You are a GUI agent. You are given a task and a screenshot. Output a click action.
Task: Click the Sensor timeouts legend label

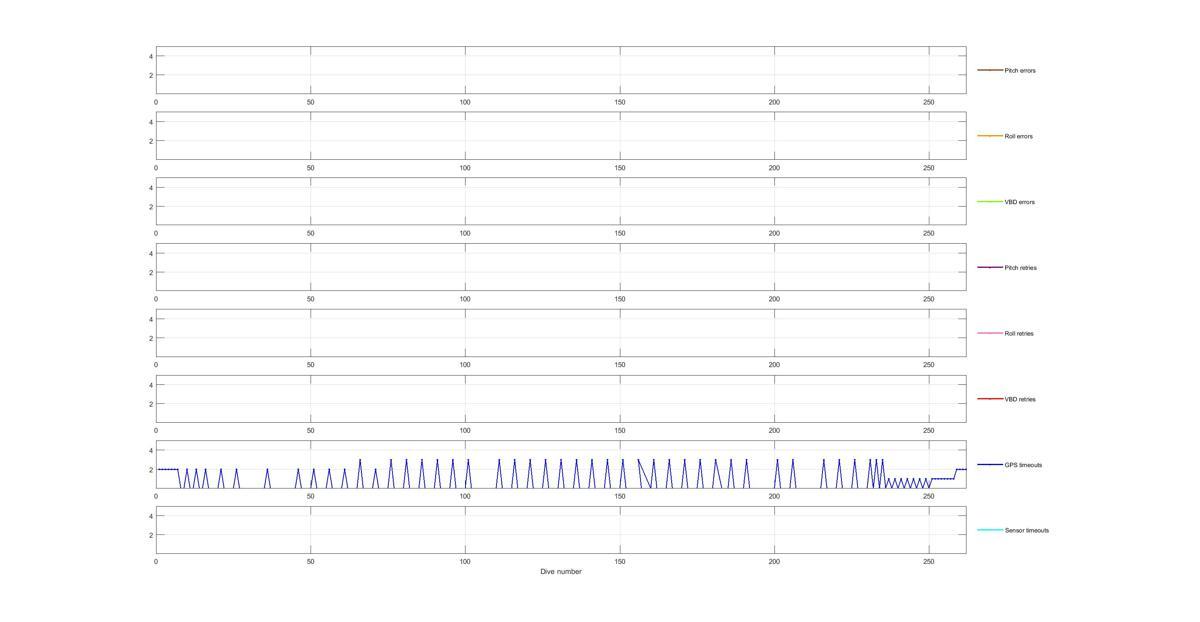coord(1027,530)
